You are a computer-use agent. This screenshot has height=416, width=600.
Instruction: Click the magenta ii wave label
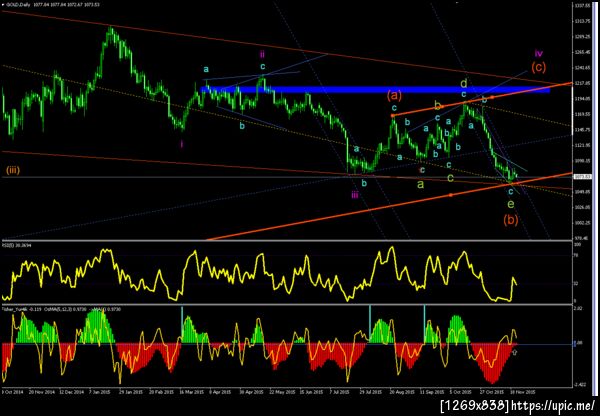[x=262, y=53]
